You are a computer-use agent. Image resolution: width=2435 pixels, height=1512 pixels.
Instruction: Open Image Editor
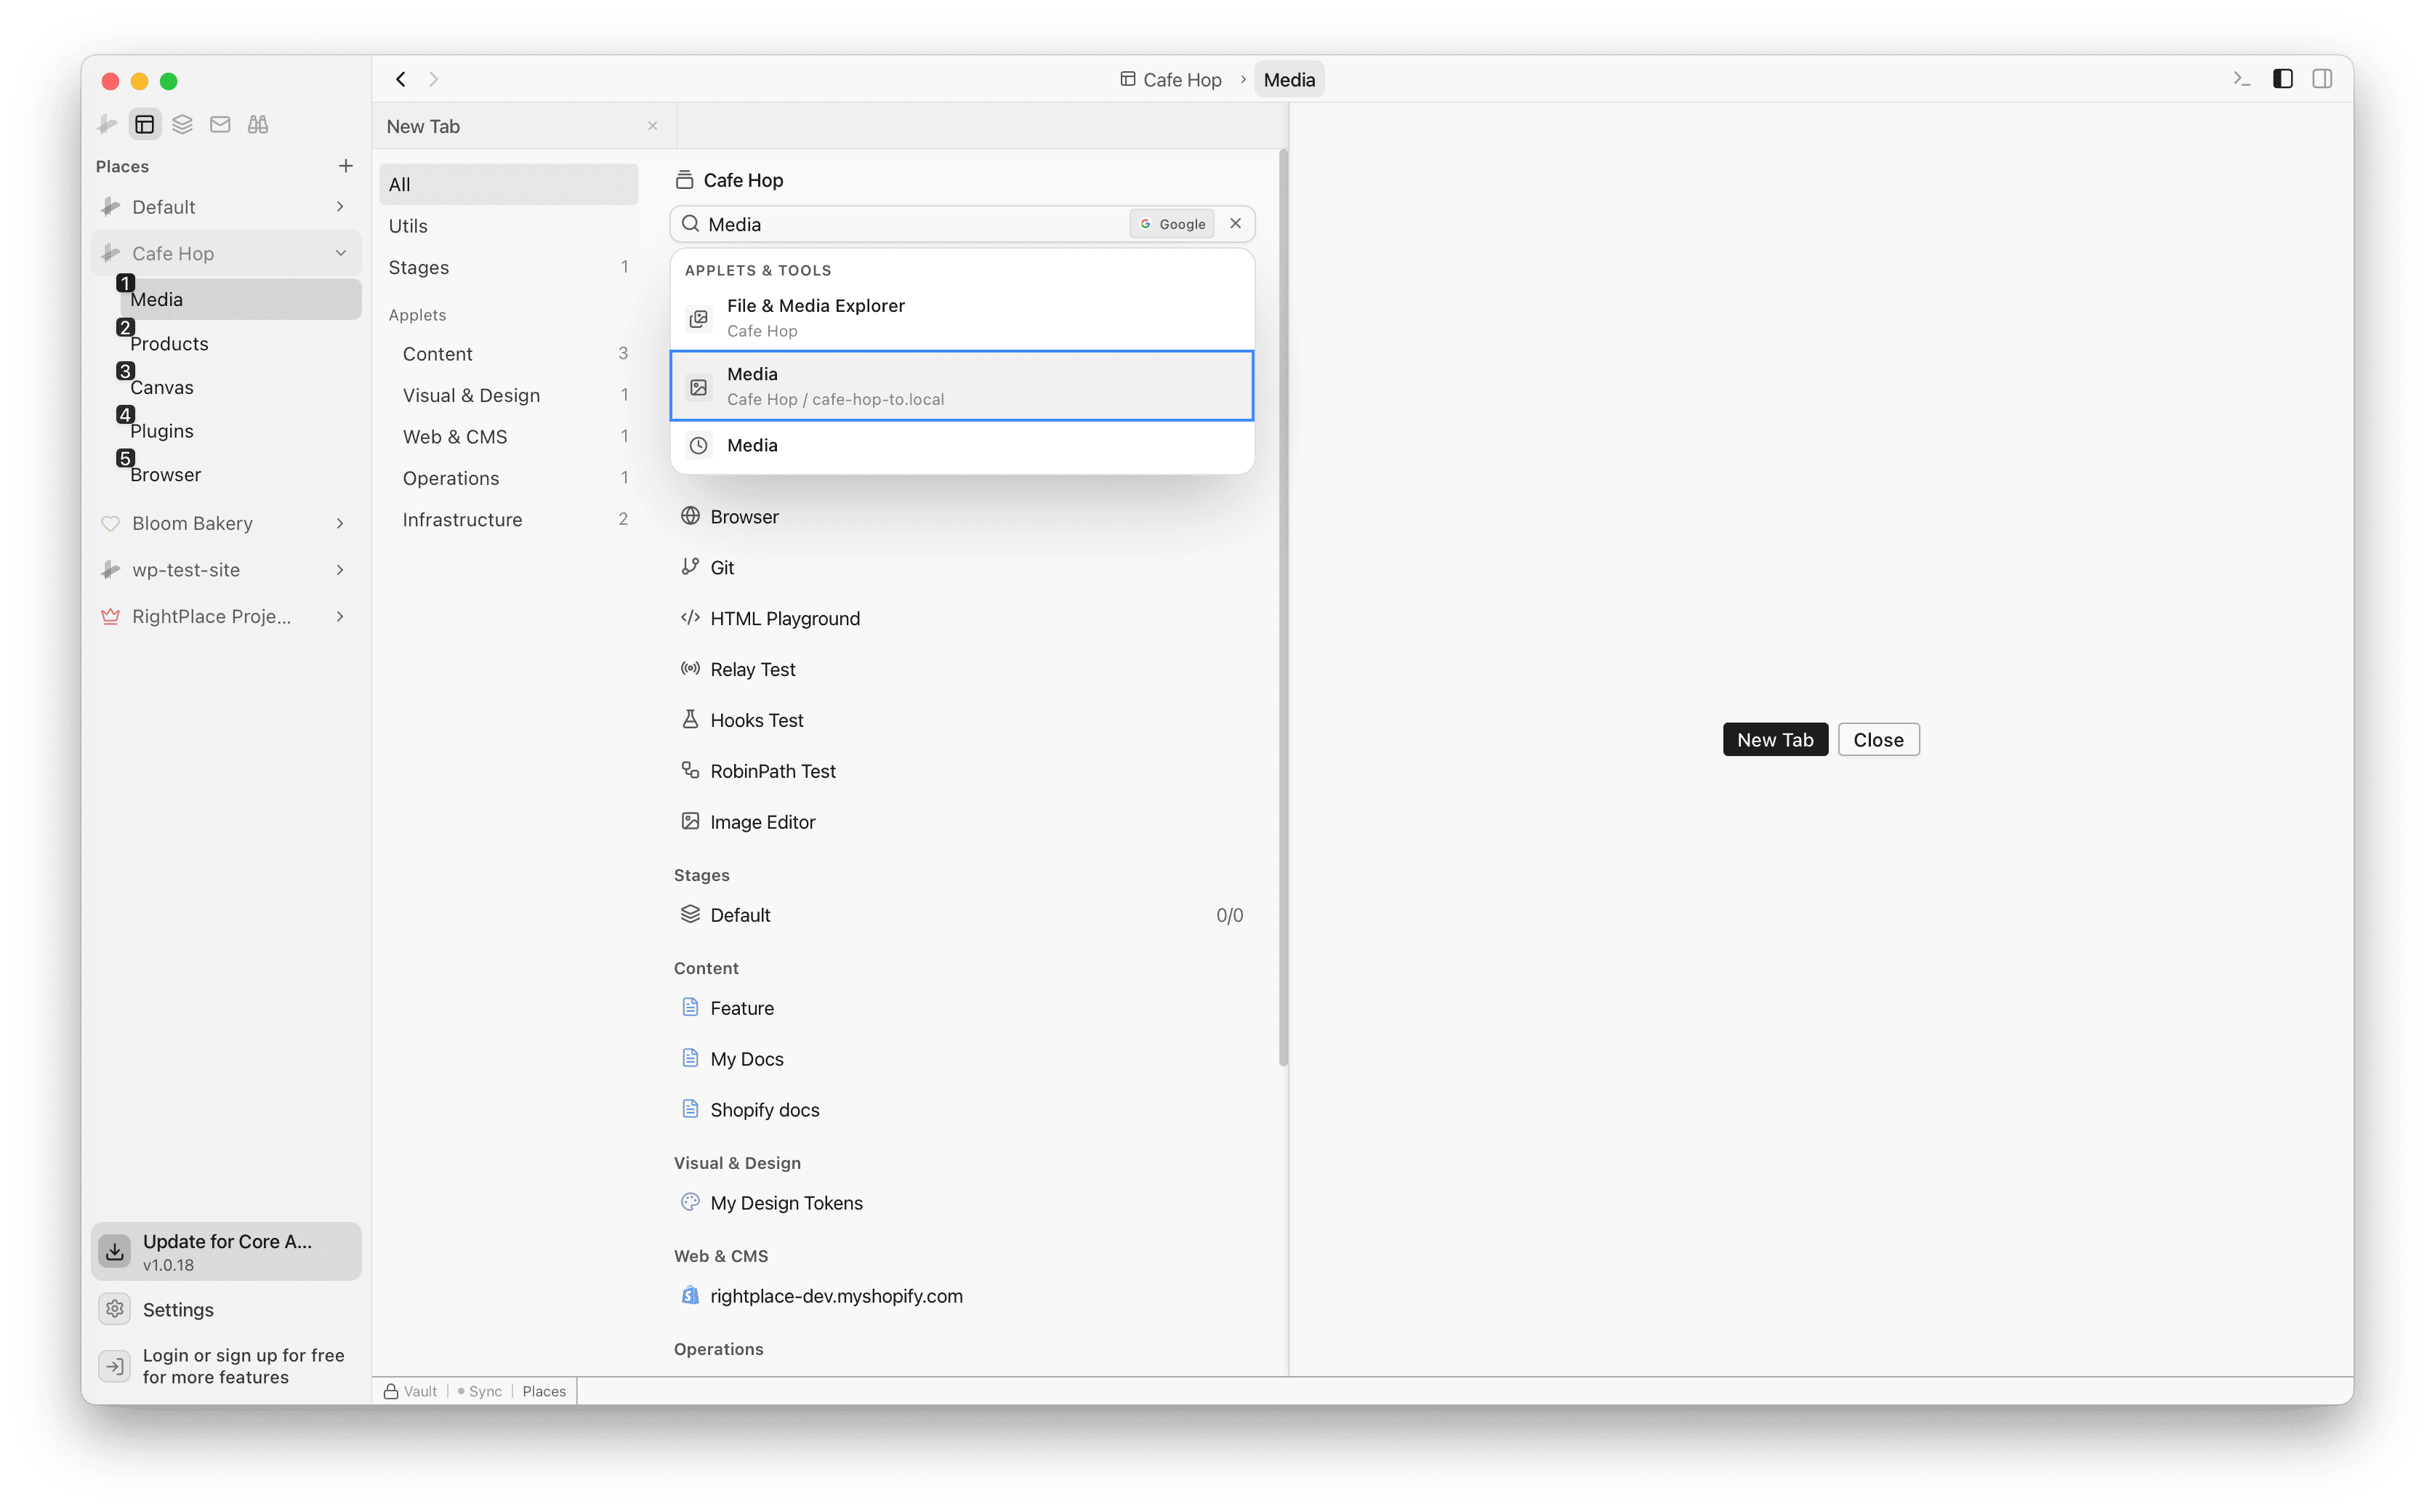coord(961,822)
